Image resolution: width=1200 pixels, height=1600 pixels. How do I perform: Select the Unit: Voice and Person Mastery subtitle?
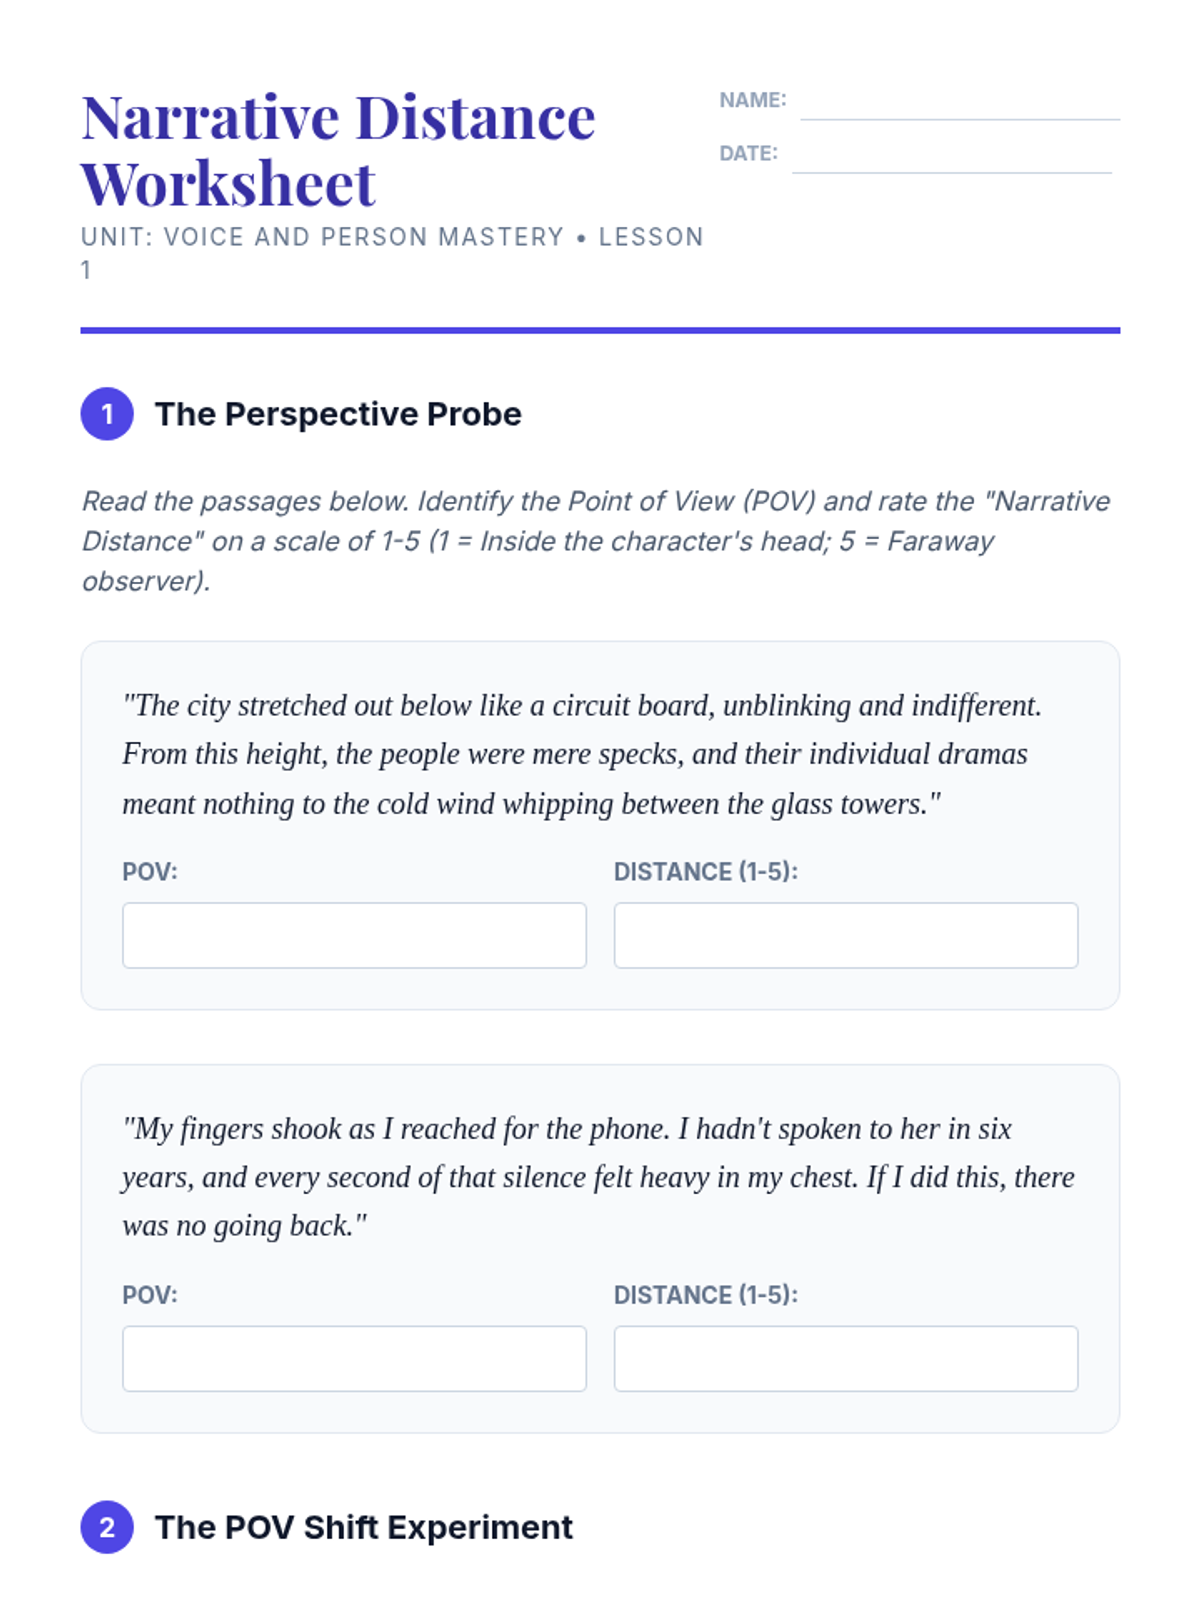click(x=392, y=238)
